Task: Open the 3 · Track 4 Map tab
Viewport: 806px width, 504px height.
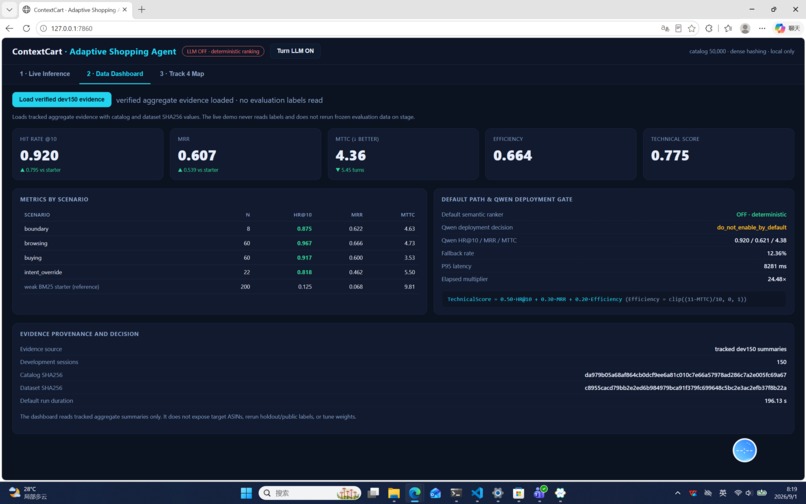Action: coord(181,74)
